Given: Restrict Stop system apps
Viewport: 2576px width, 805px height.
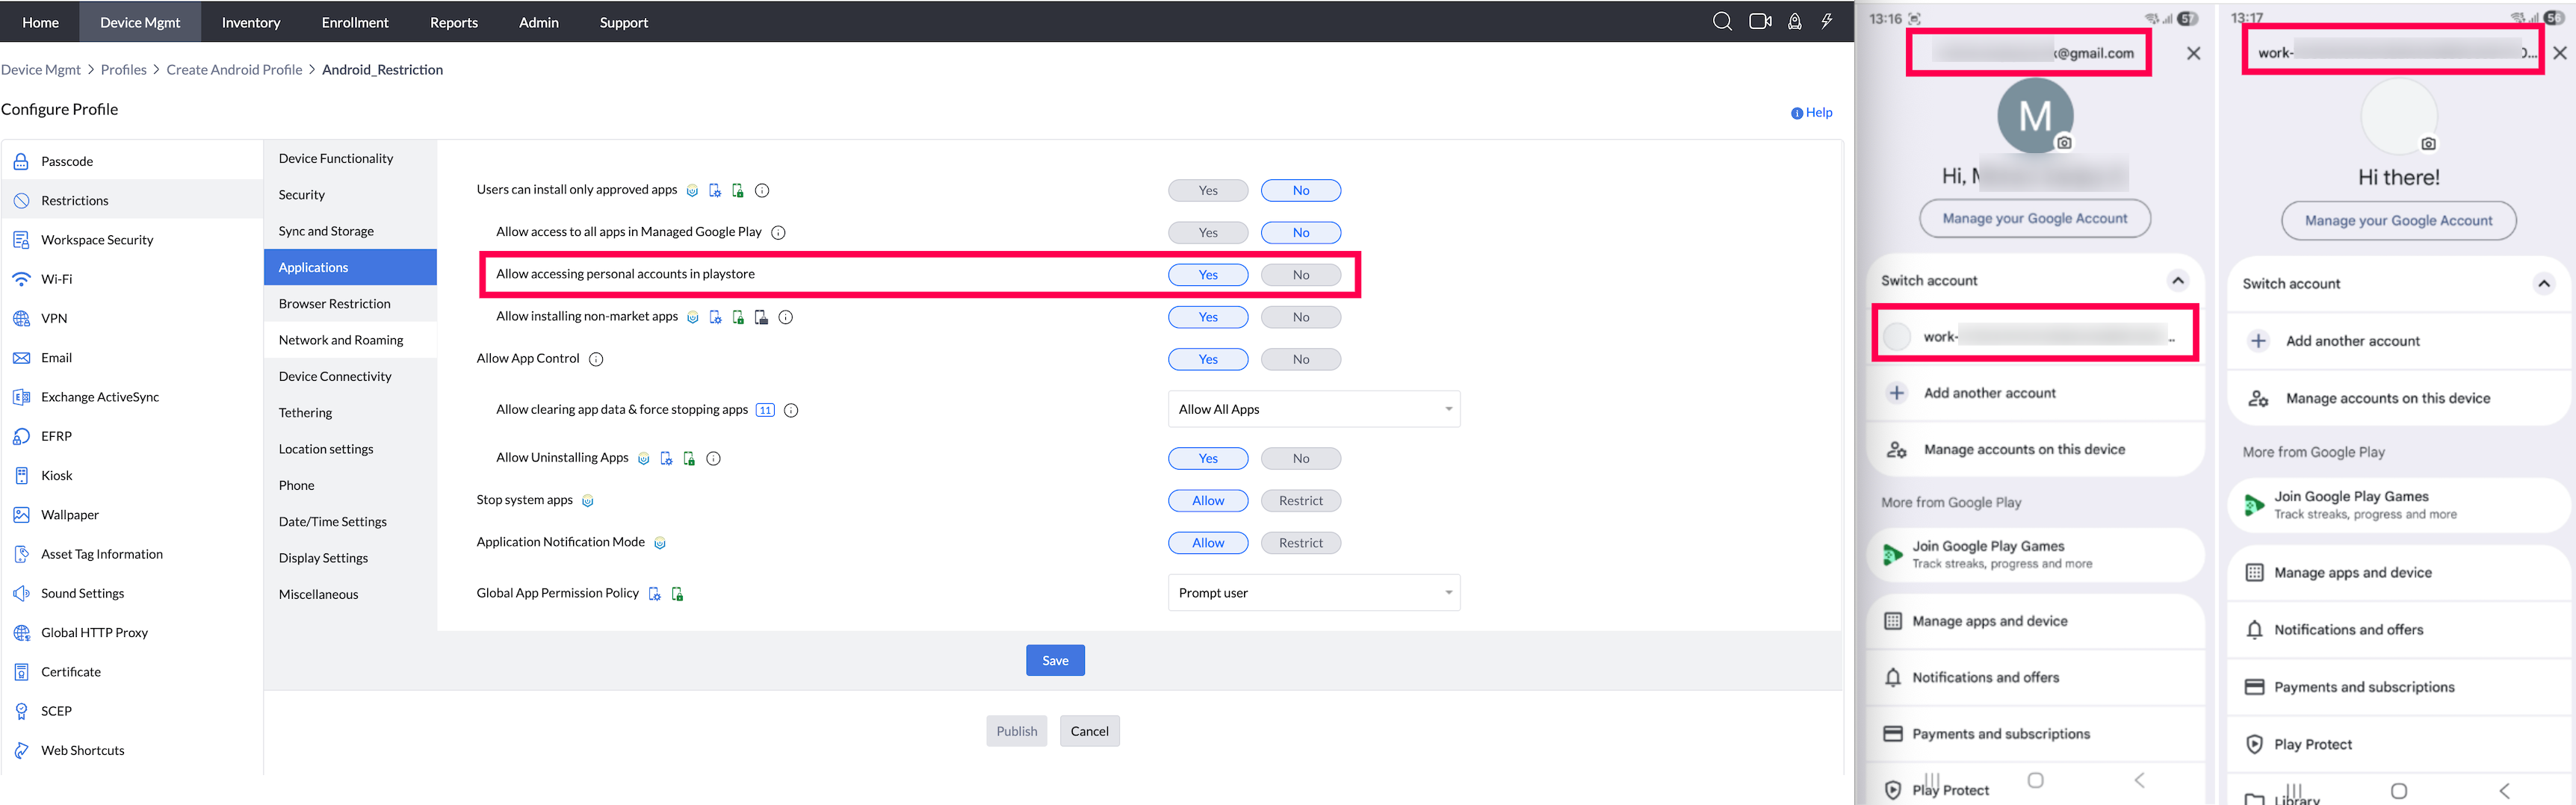Looking at the screenshot, I should click(1300, 500).
